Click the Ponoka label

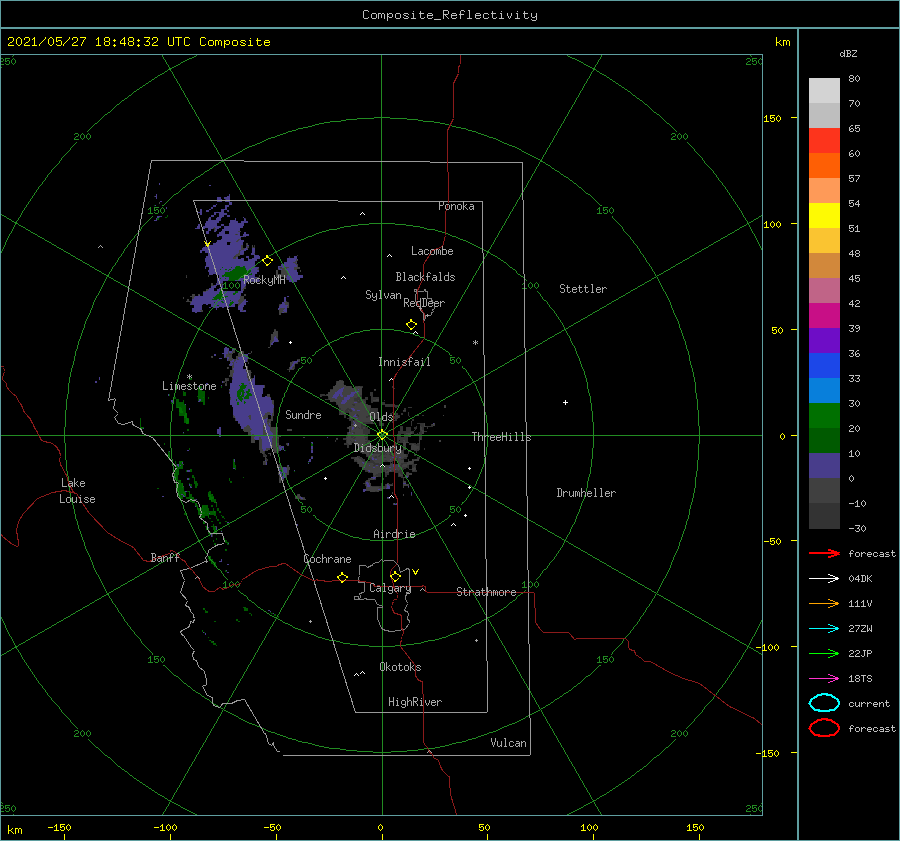(456, 206)
